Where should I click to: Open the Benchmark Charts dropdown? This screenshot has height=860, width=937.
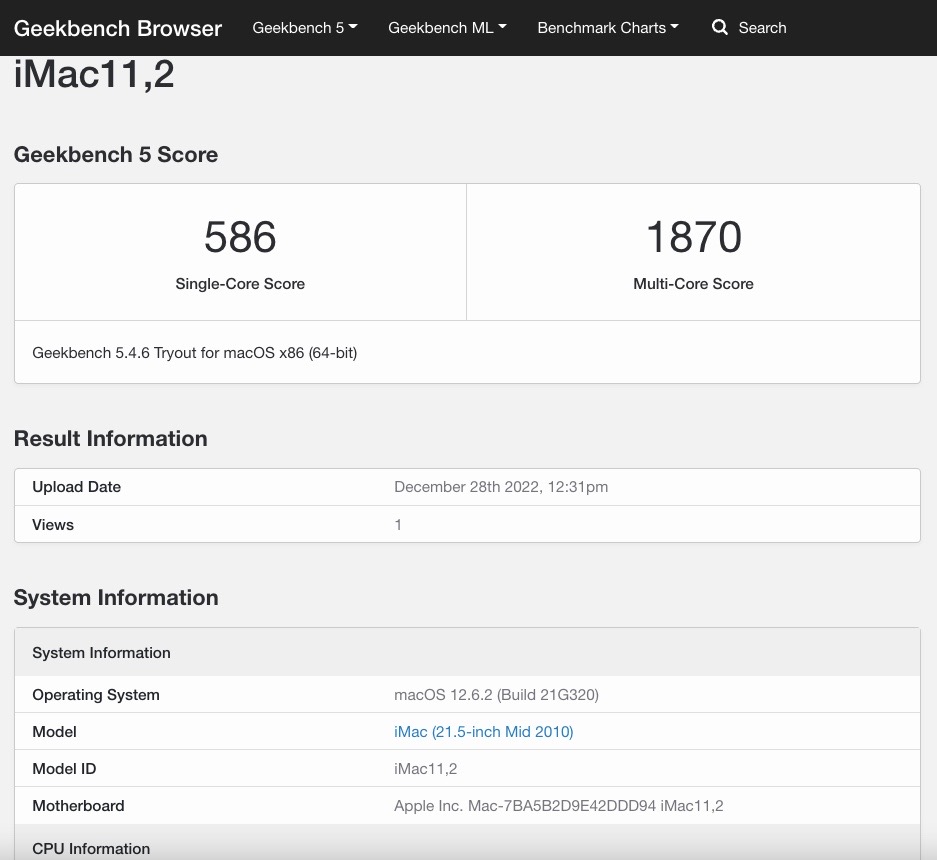608,27
